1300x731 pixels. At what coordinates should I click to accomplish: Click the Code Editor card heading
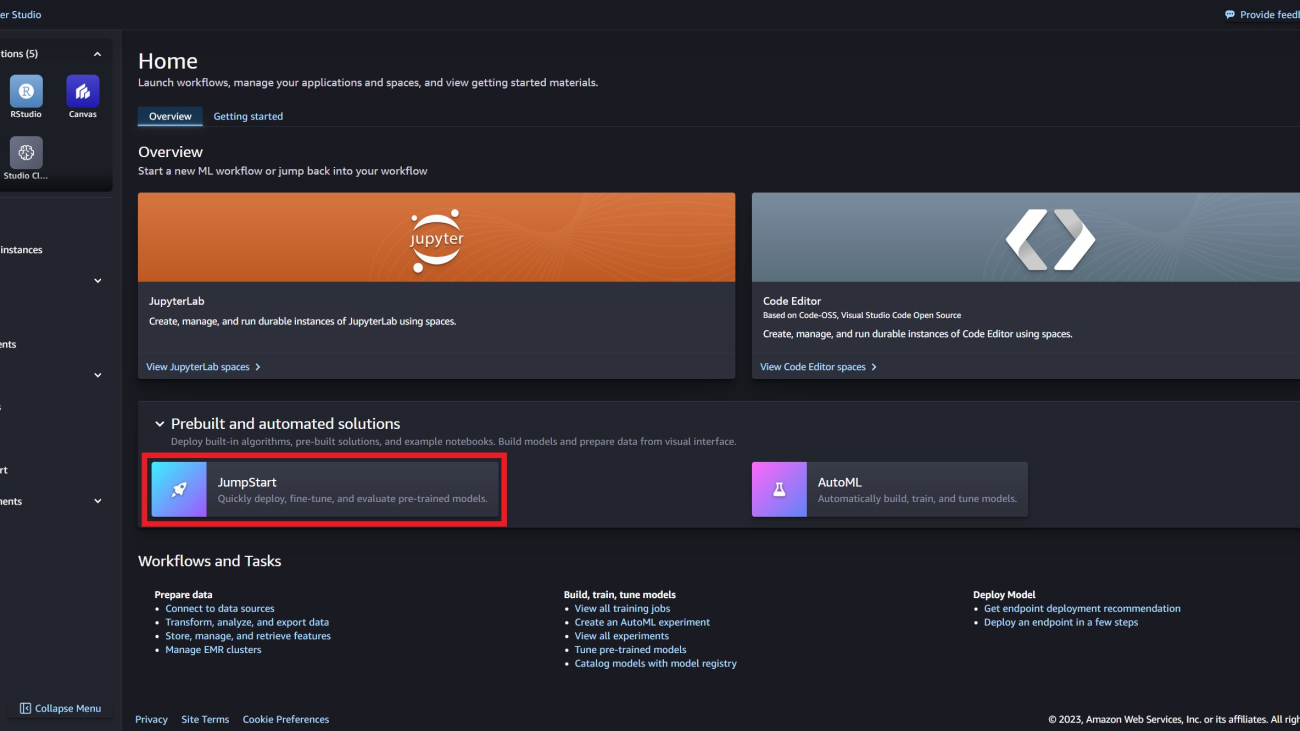[792, 301]
